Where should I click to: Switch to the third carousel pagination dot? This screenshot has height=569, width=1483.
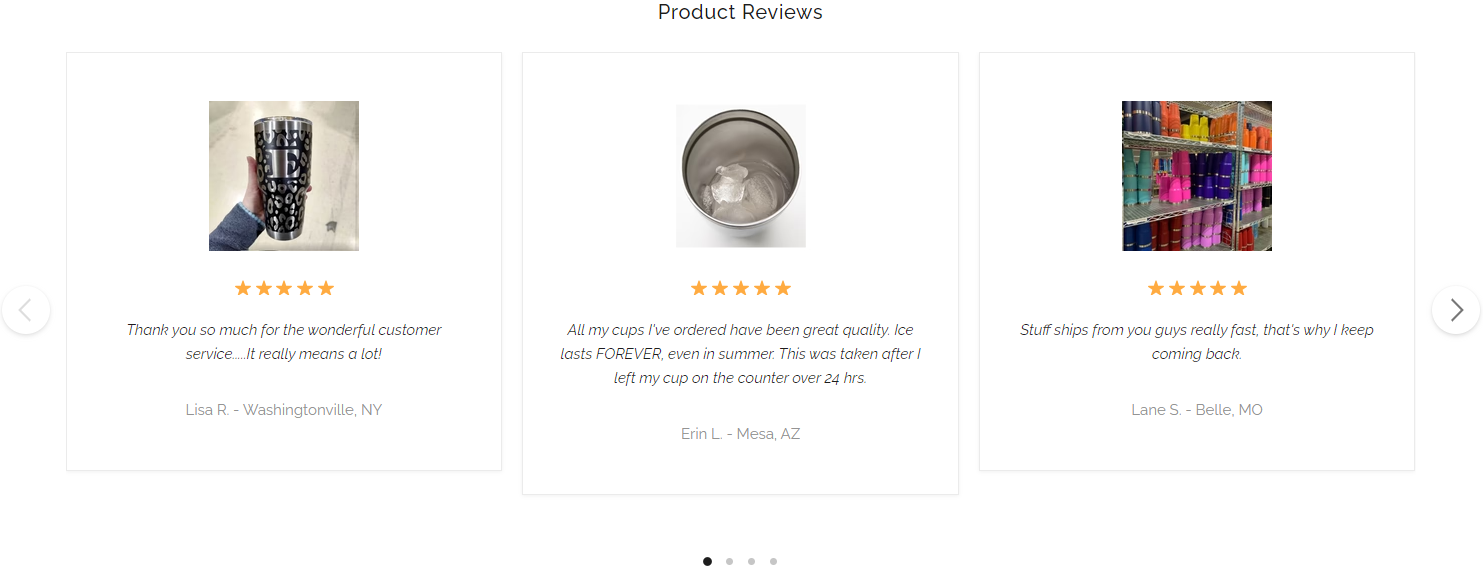click(751, 561)
